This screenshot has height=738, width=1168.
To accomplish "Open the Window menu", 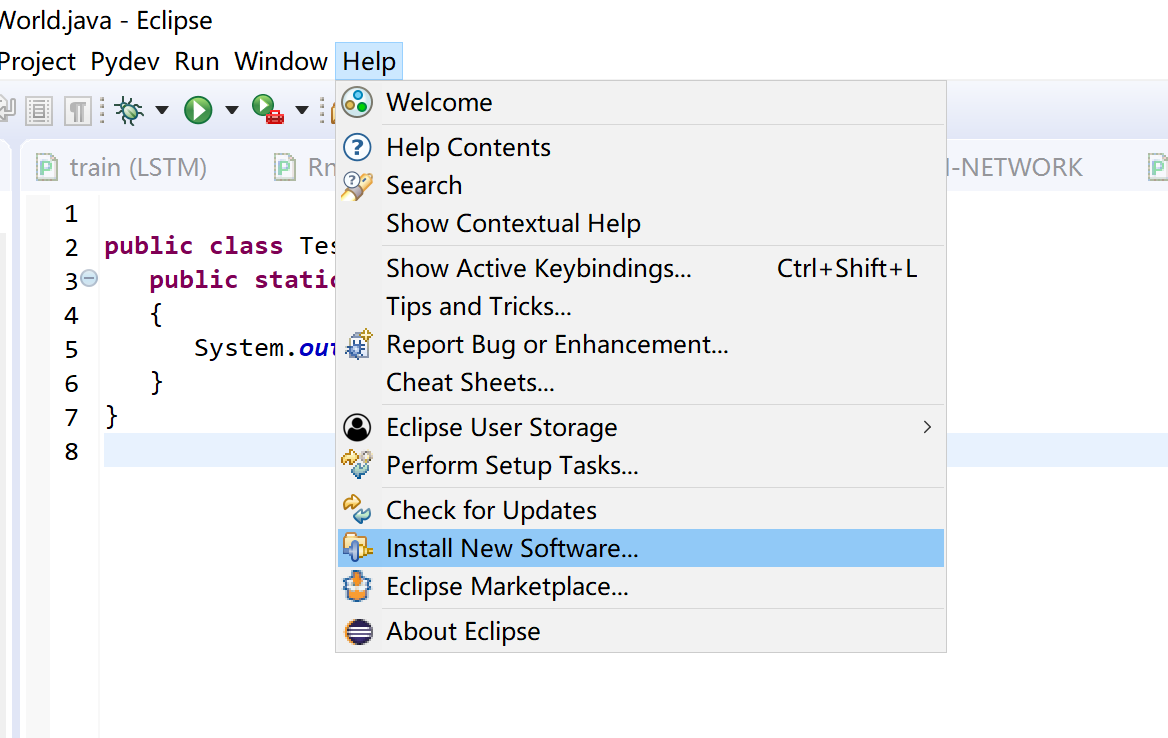I will [x=280, y=61].
